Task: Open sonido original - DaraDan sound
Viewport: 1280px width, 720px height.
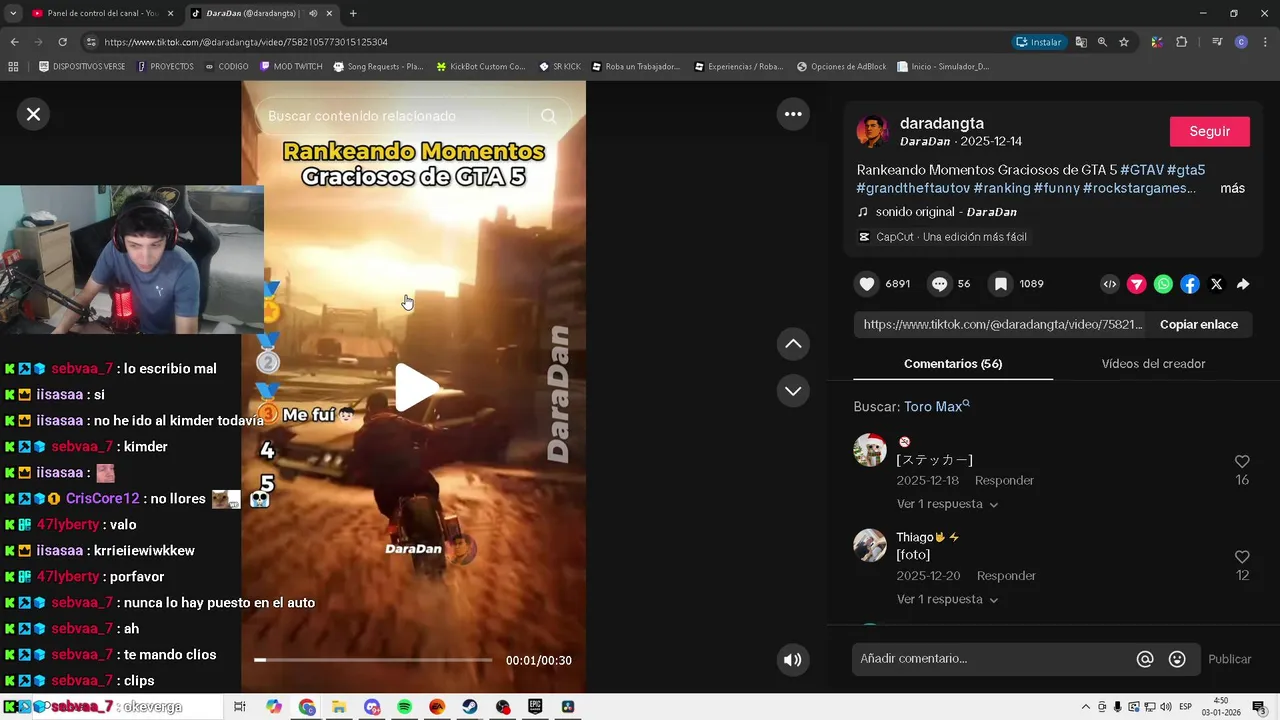Action: [x=946, y=212]
